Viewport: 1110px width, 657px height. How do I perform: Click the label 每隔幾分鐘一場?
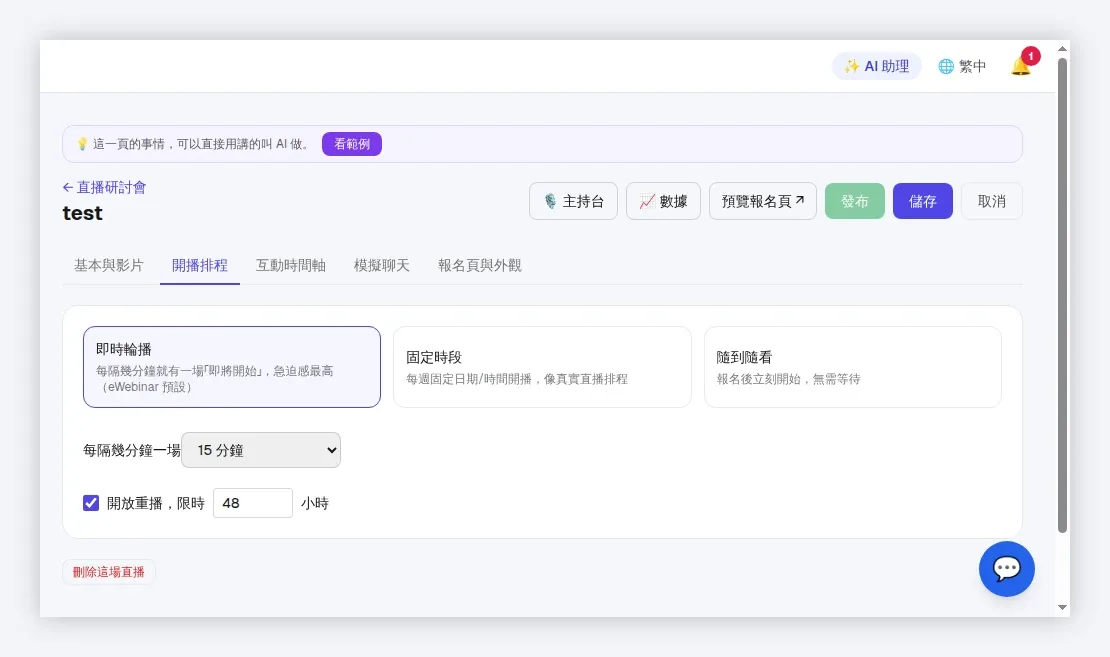point(132,450)
